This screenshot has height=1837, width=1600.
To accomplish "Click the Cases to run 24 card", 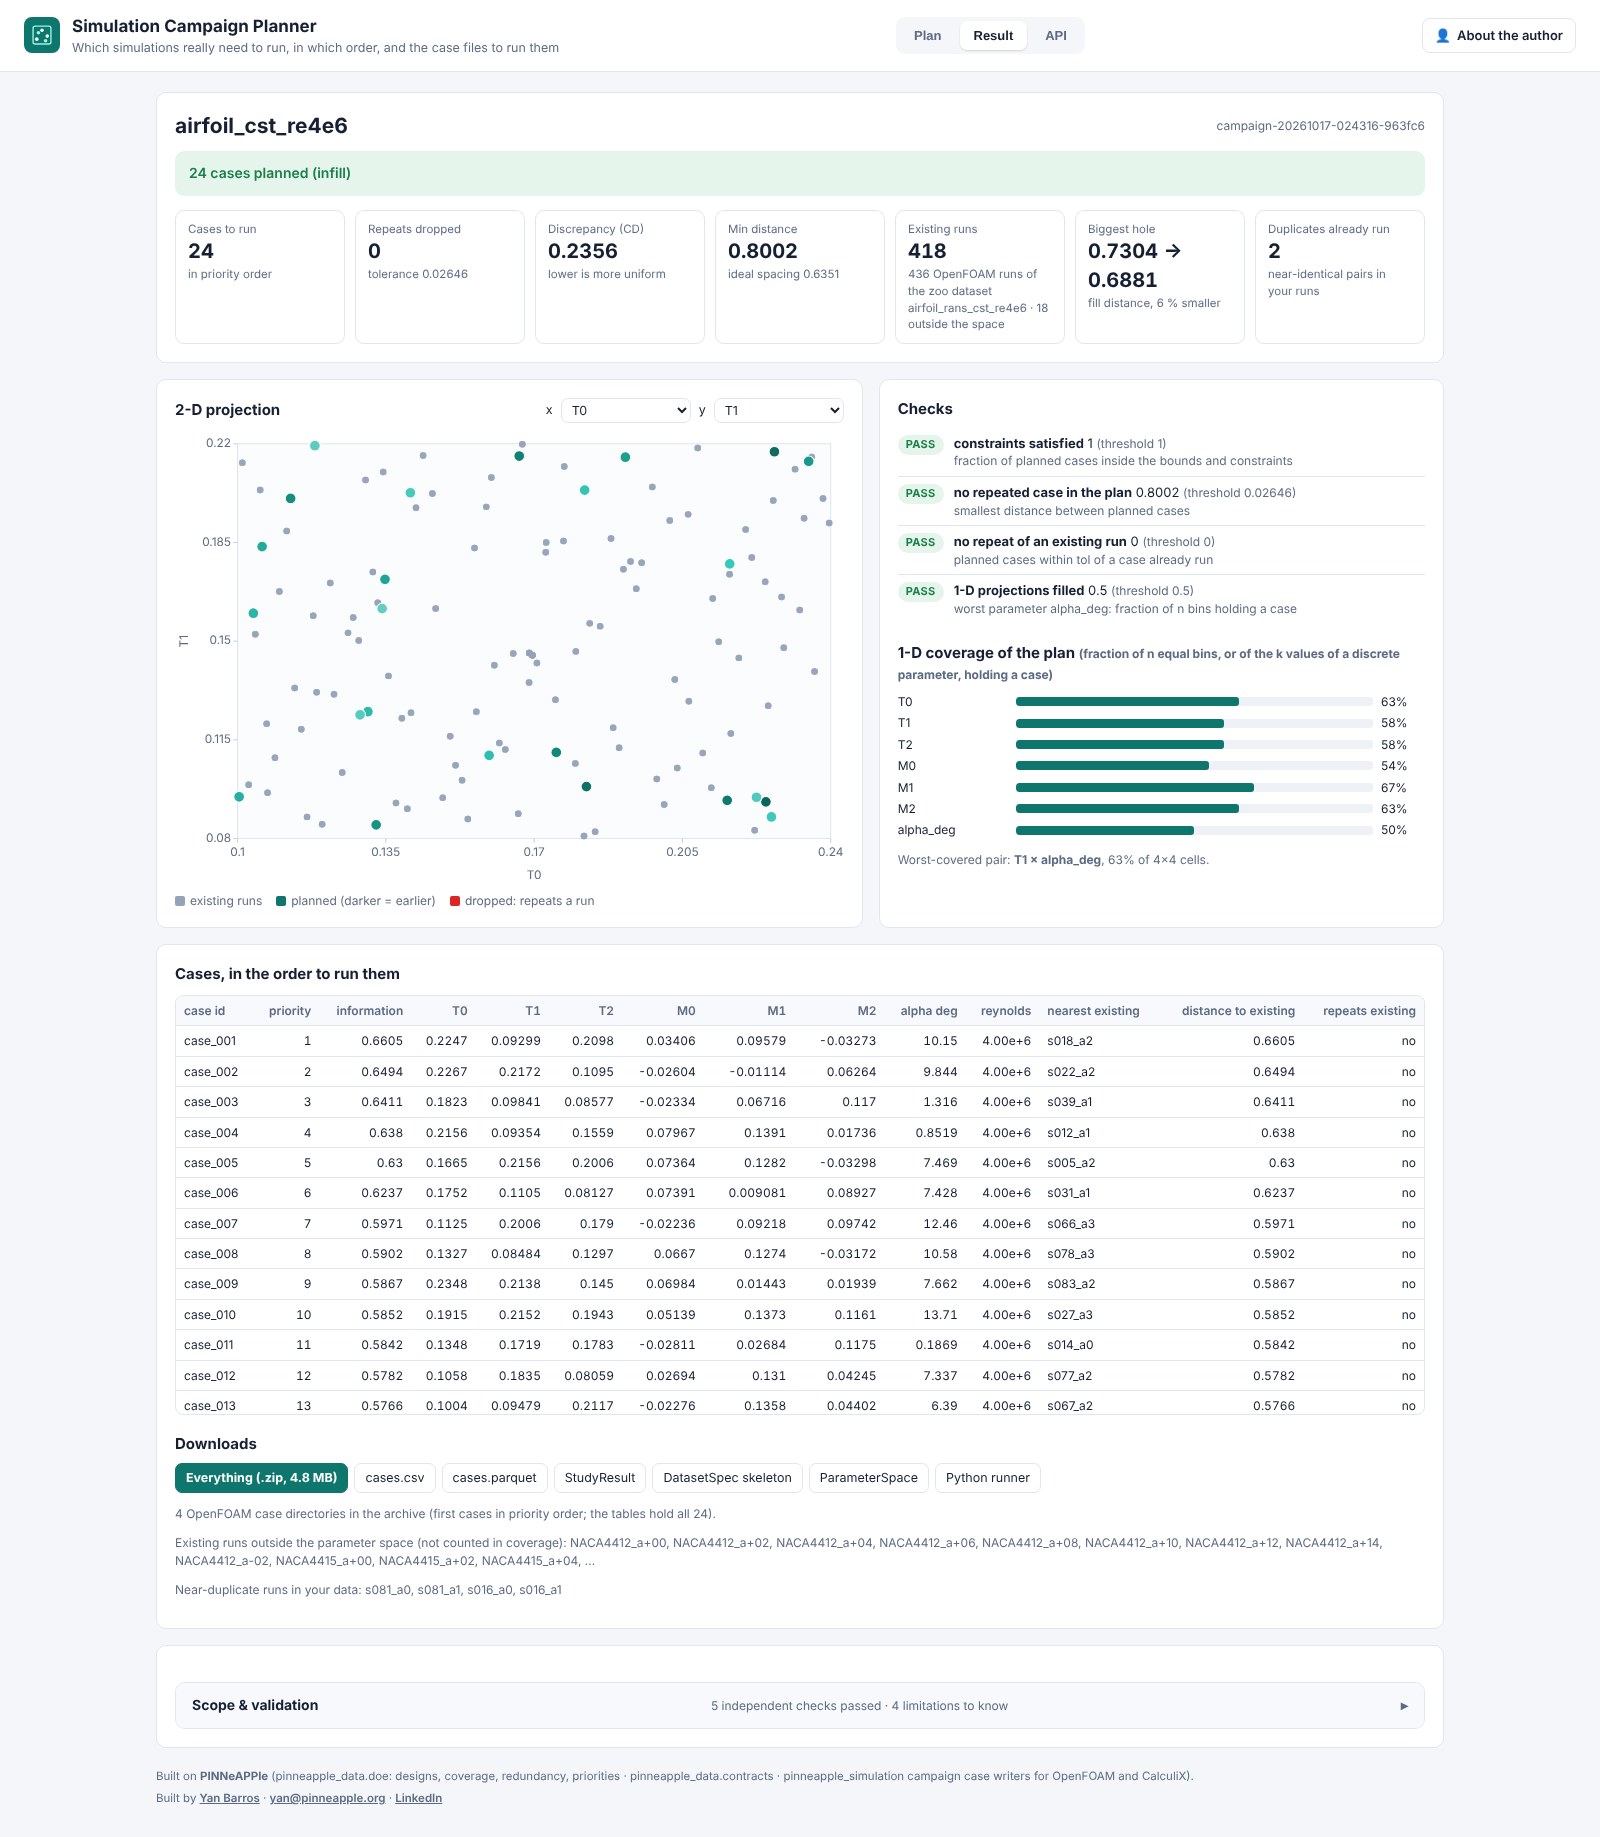I will (x=260, y=277).
